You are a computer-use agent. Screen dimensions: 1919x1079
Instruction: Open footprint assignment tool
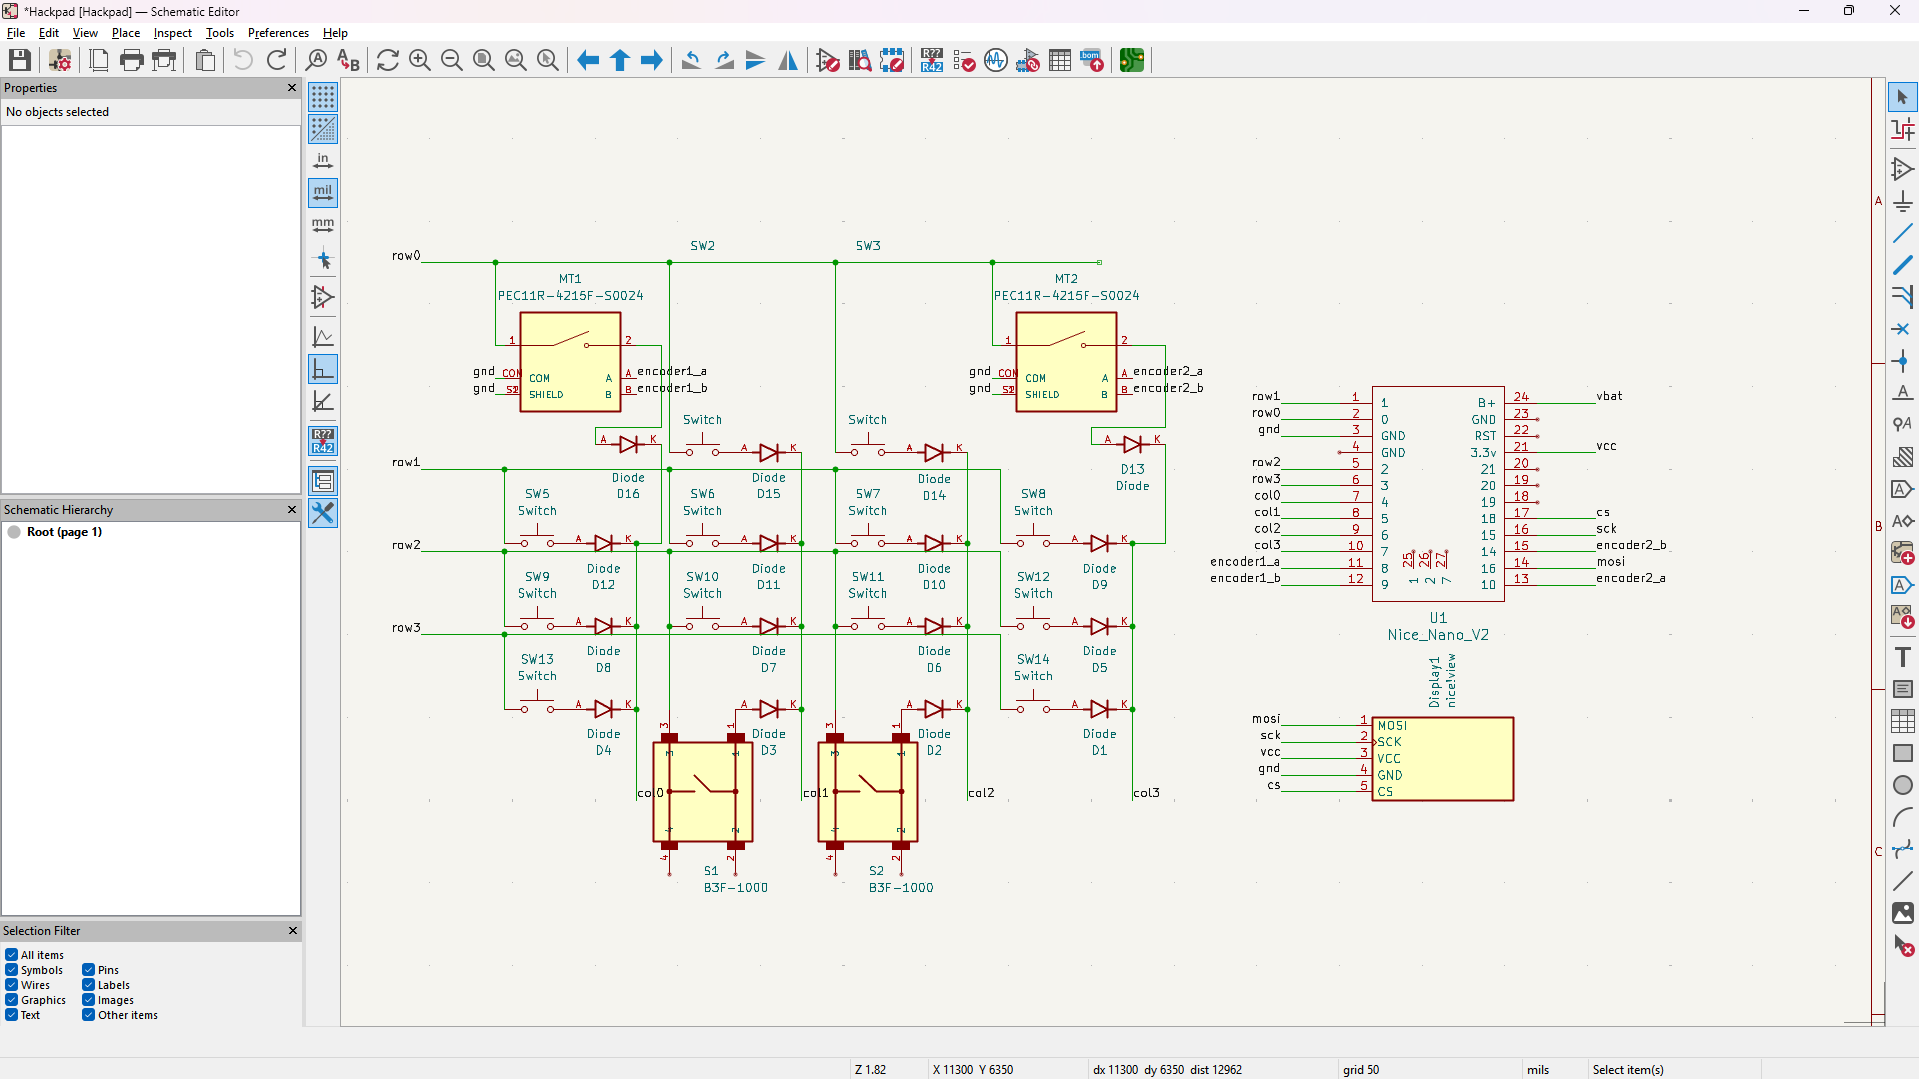coord(1028,60)
